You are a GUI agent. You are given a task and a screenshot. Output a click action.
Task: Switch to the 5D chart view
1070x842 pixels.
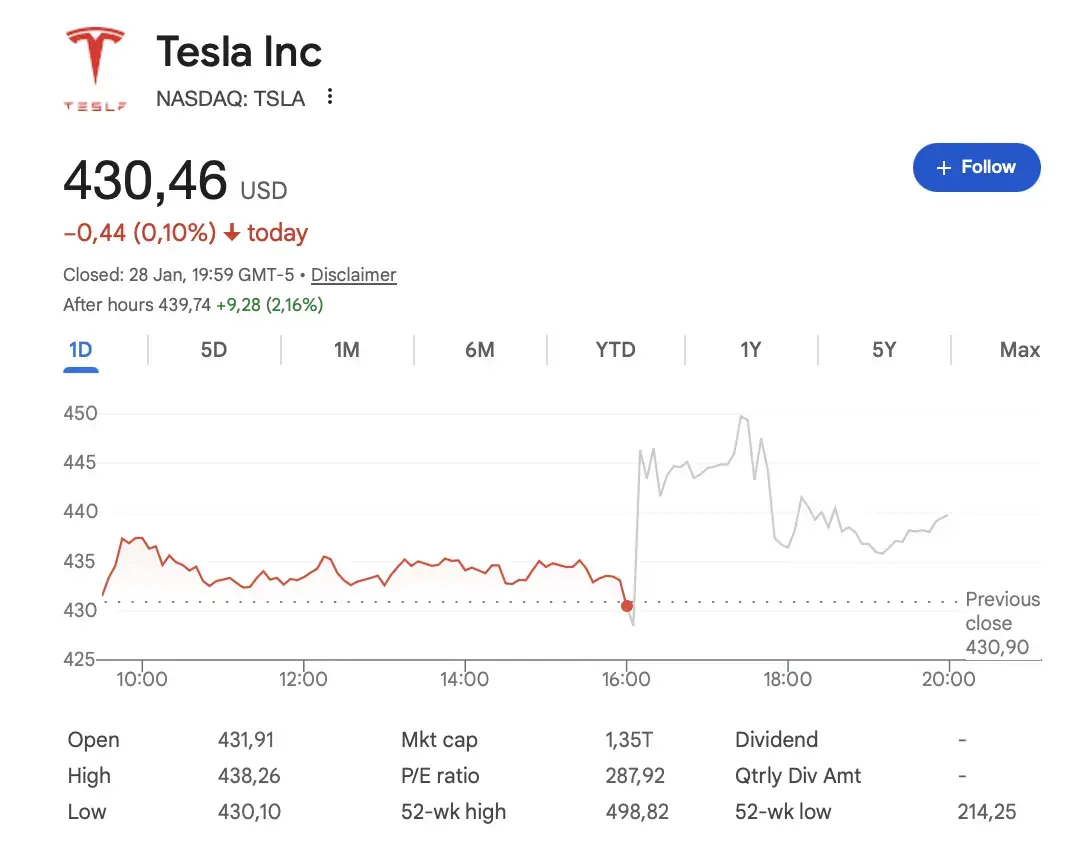click(213, 350)
